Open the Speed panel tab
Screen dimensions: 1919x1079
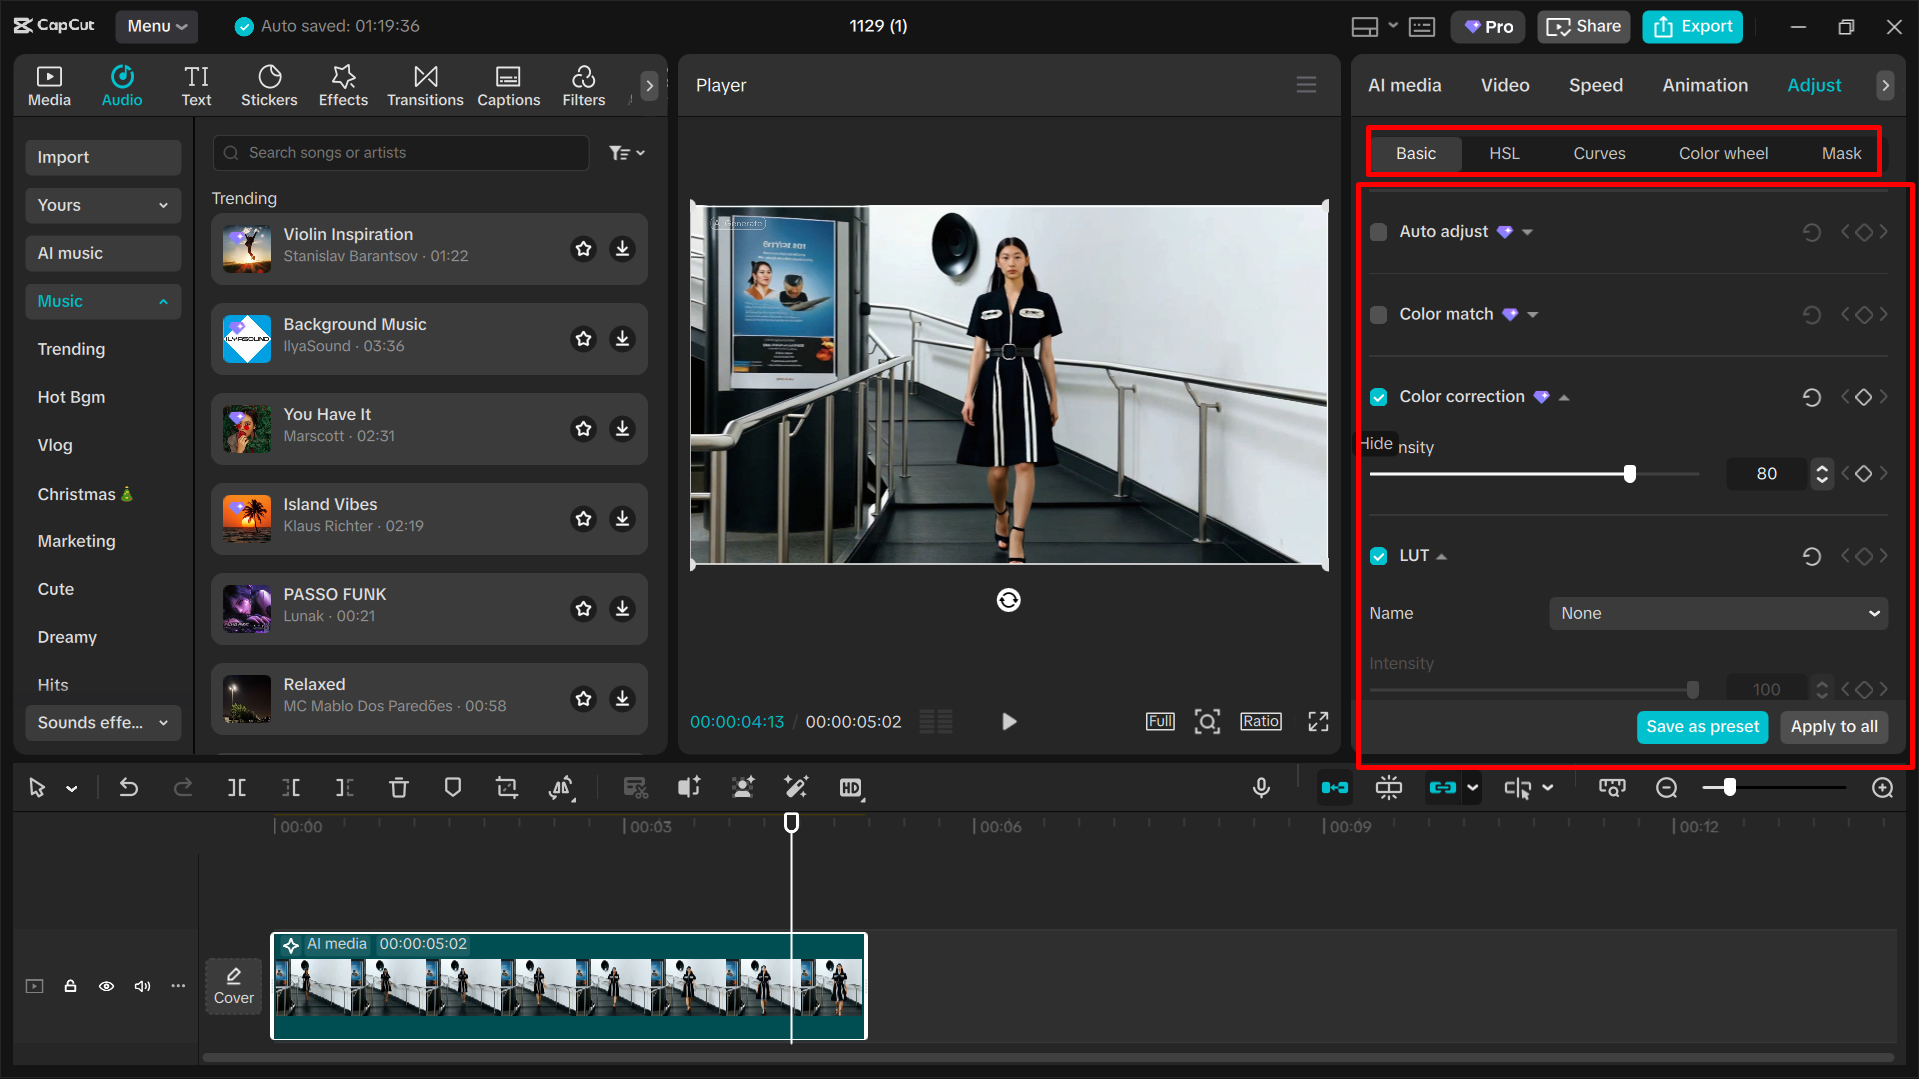[1595, 85]
